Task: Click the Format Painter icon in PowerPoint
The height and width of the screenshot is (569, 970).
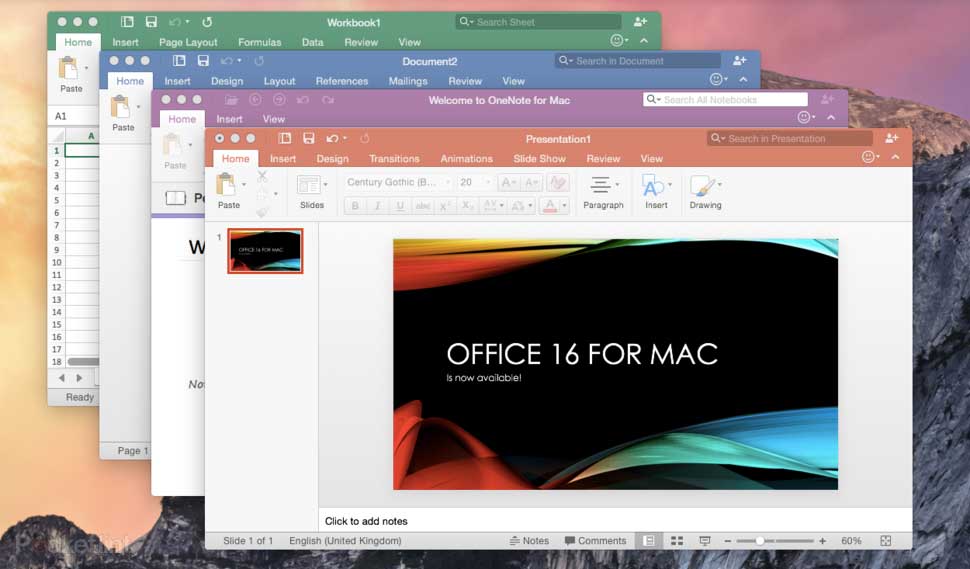Action: point(262,212)
